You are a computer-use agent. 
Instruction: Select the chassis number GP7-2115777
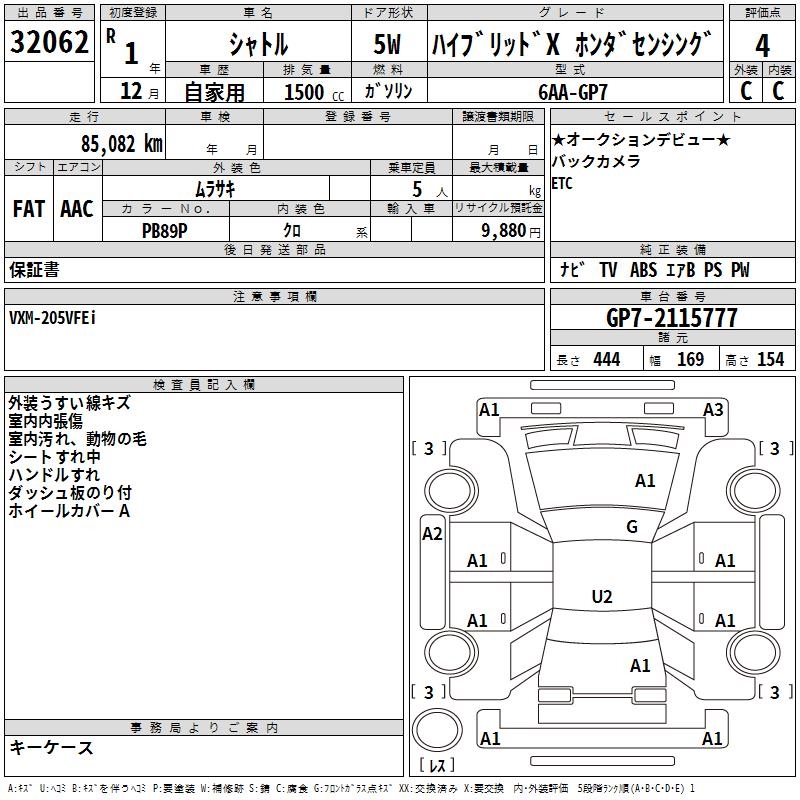pyautogui.click(x=672, y=318)
